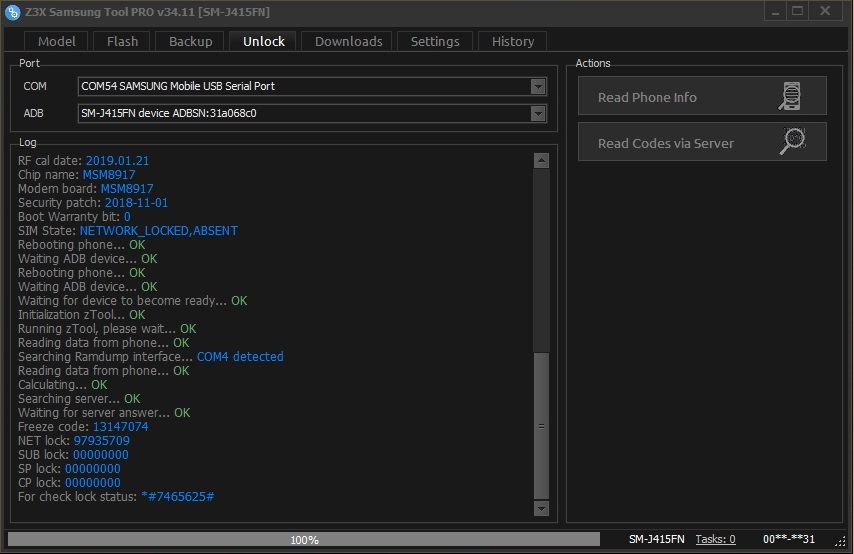Image resolution: width=854 pixels, height=554 pixels.
Task: Click the 00**-**31 status bar serial
Action: click(789, 539)
